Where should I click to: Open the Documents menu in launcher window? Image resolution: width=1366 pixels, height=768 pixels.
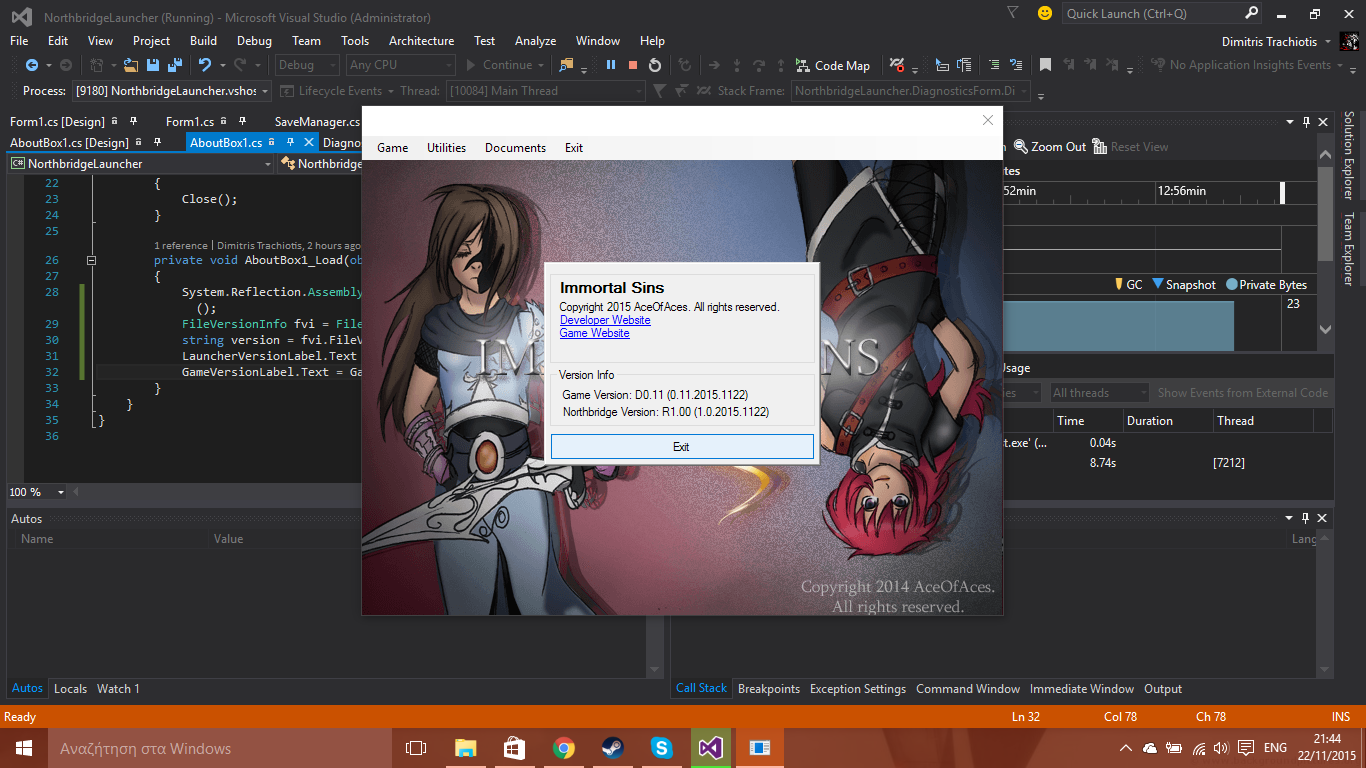(515, 148)
